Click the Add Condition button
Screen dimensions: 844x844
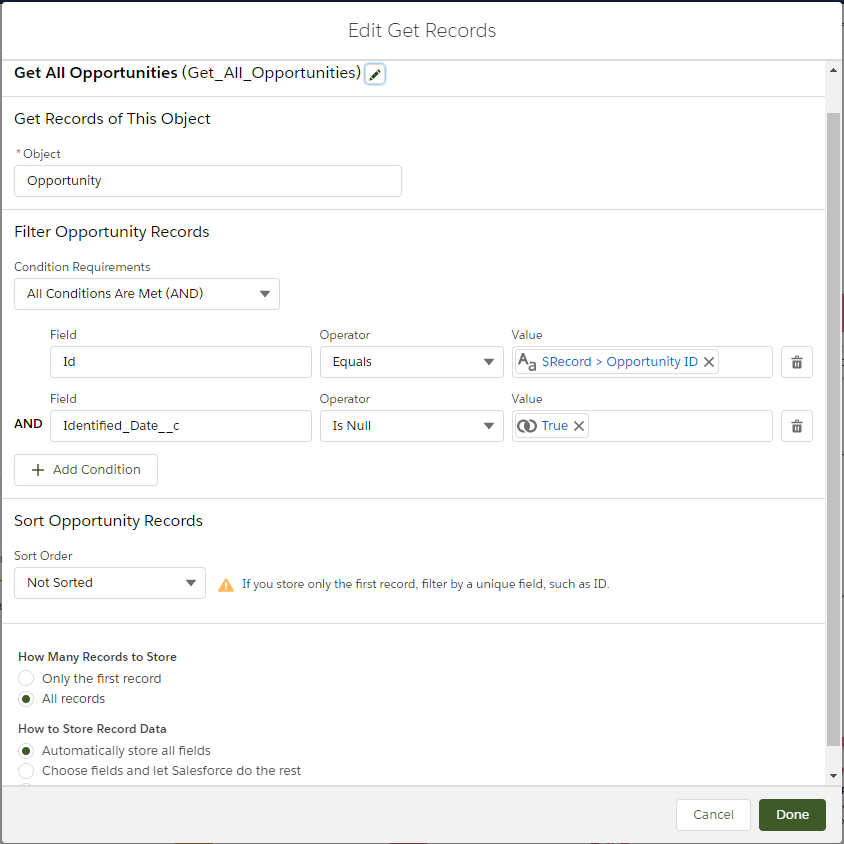[86, 470]
